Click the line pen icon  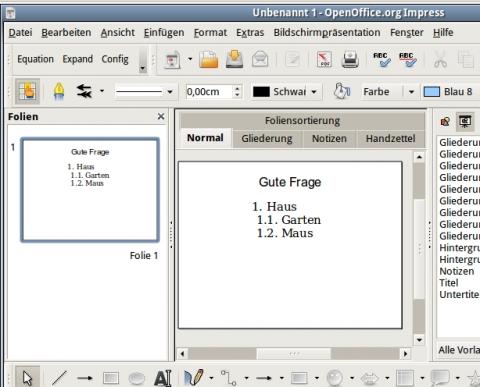[59, 91]
